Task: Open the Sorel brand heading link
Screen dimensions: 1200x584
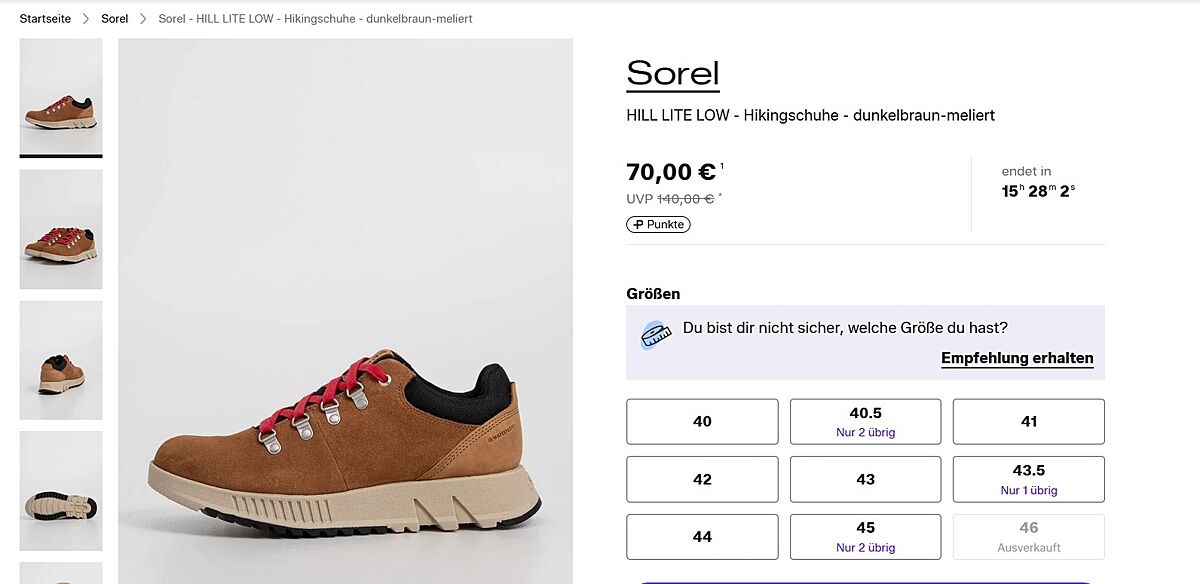Action: [673, 74]
